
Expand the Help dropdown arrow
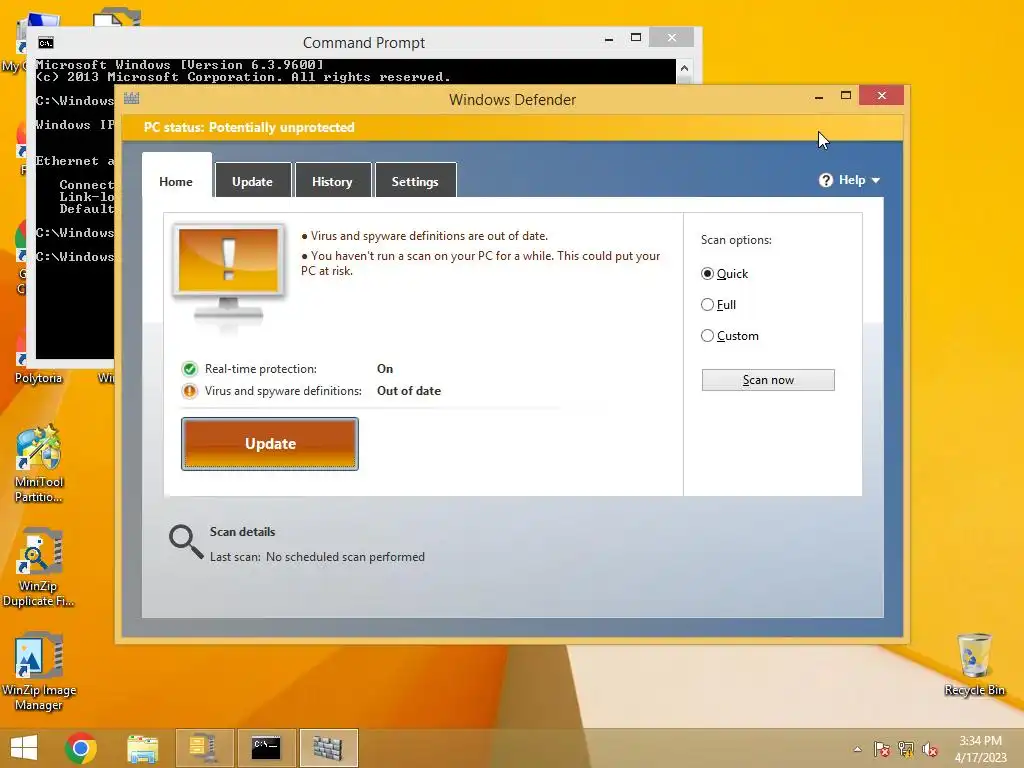click(876, 181)
